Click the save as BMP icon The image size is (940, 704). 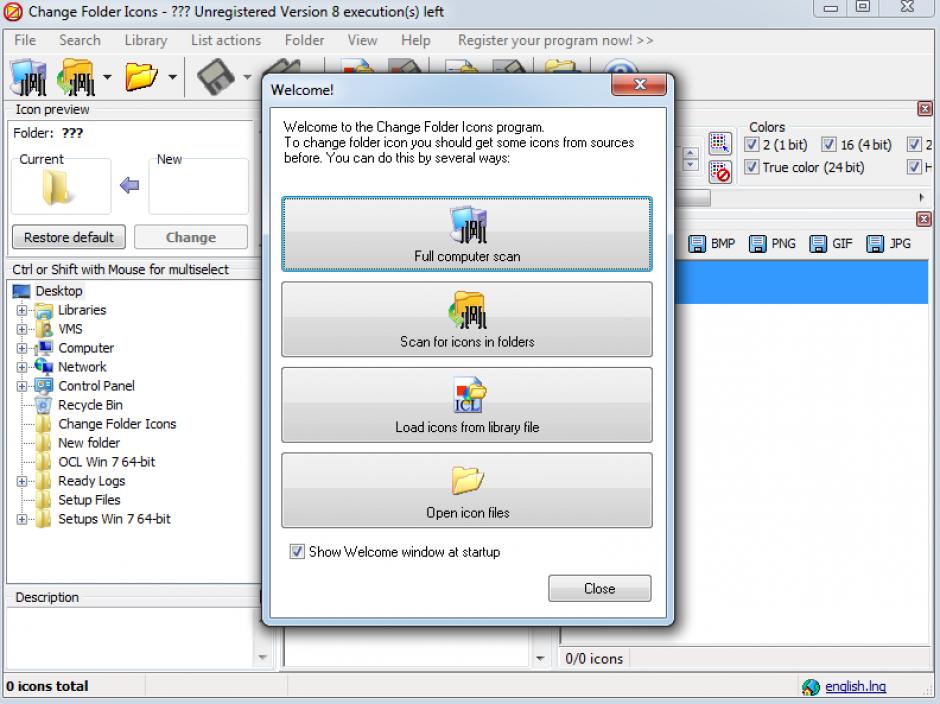tap(697, 243)
